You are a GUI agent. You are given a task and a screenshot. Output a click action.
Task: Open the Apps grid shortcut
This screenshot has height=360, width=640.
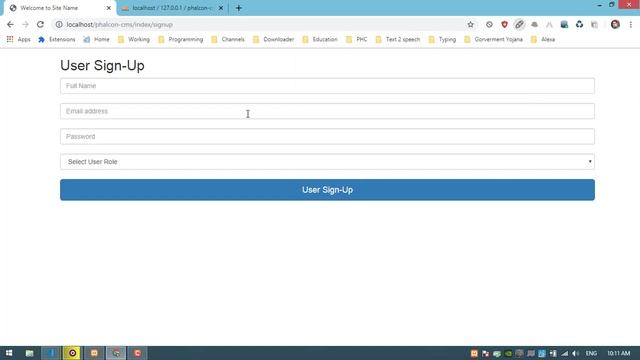pyautogui.click(x=18, y=39)
